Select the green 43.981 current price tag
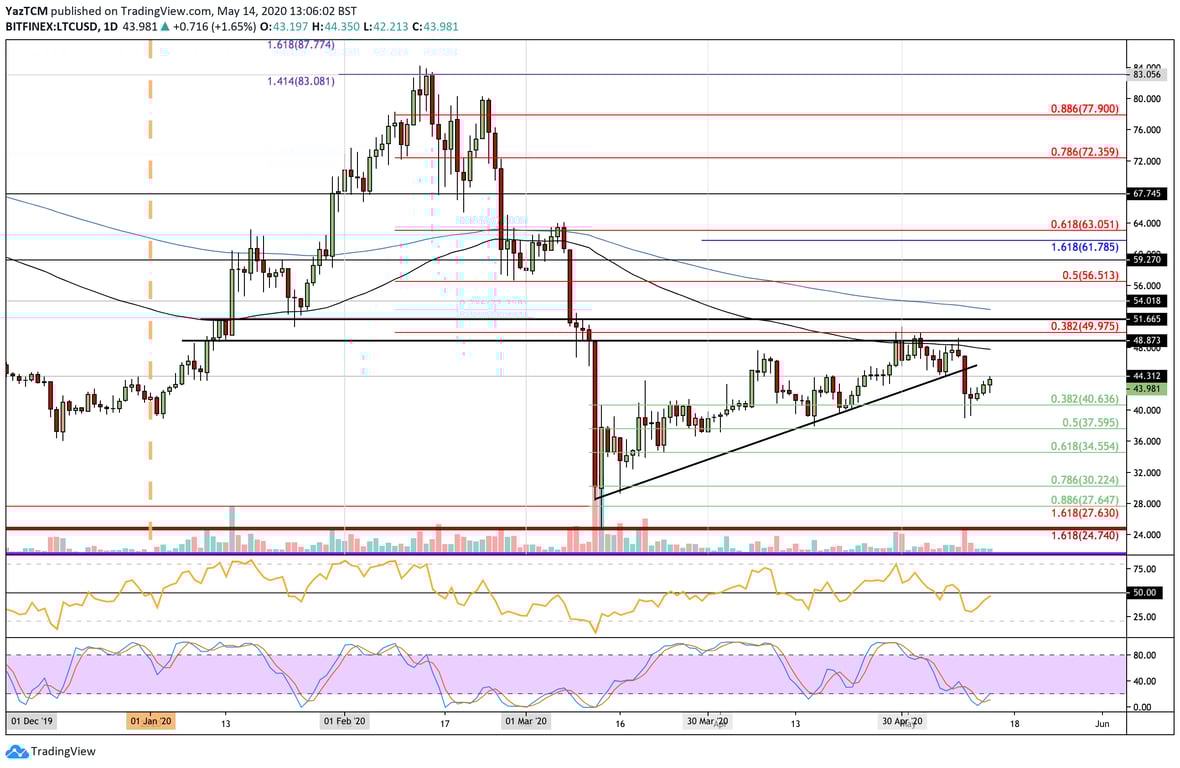1180x768 pixels. click(x=1146, y=389)
